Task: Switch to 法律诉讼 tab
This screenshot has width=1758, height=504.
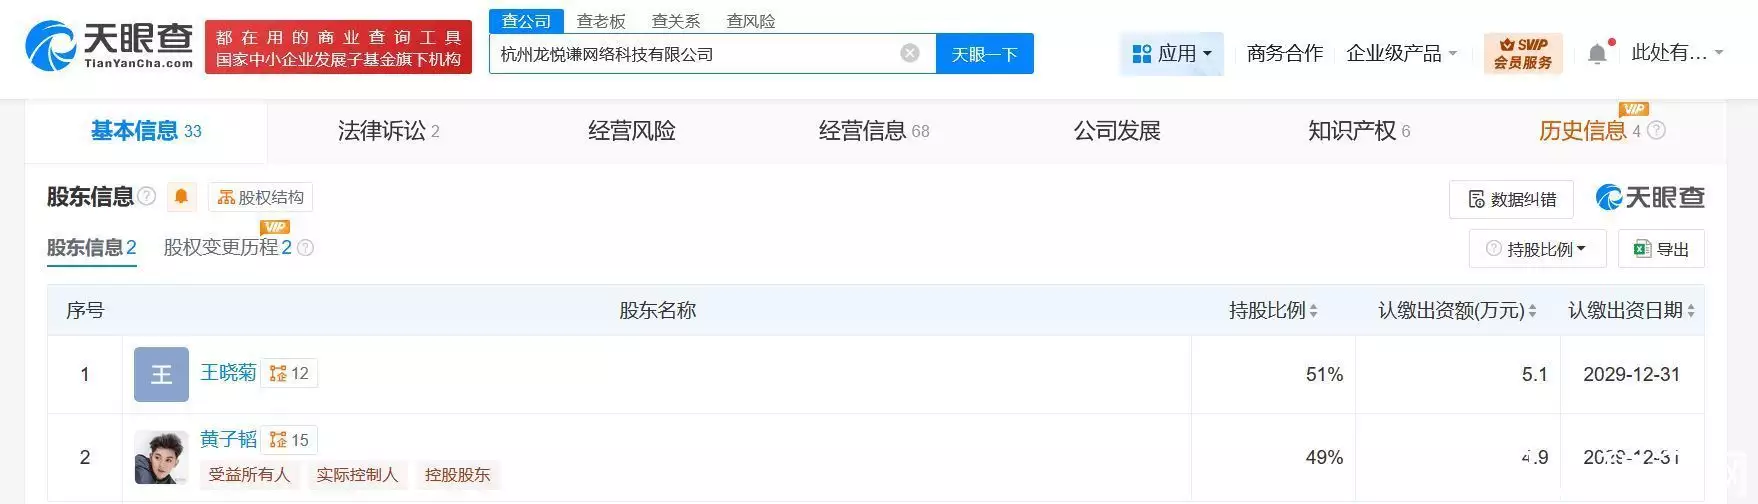Action: (x=389, y=131)
